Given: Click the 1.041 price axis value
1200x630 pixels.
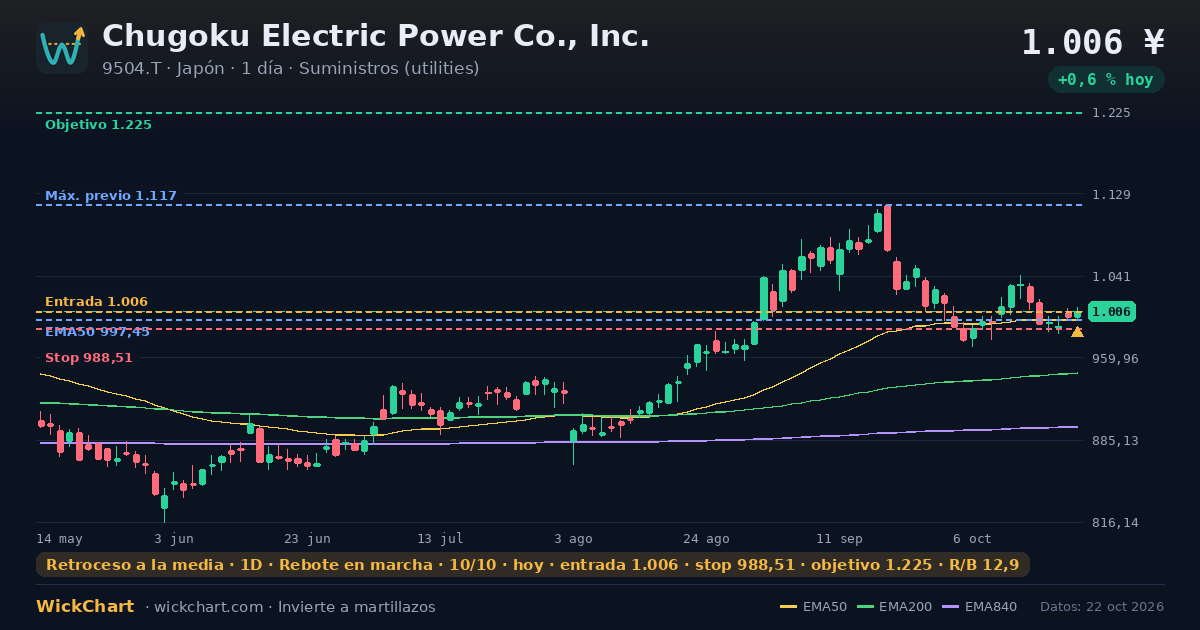Looking at the screenshot, I should [1111, 277].
